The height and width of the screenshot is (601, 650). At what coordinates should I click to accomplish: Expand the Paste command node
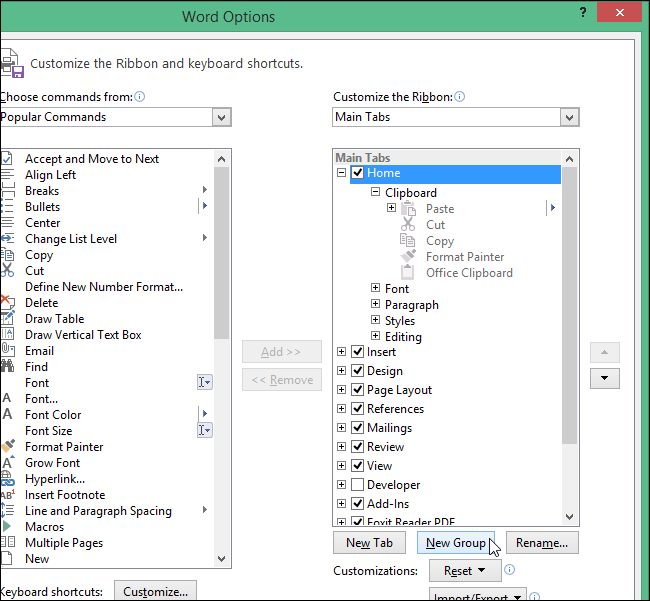391,207
